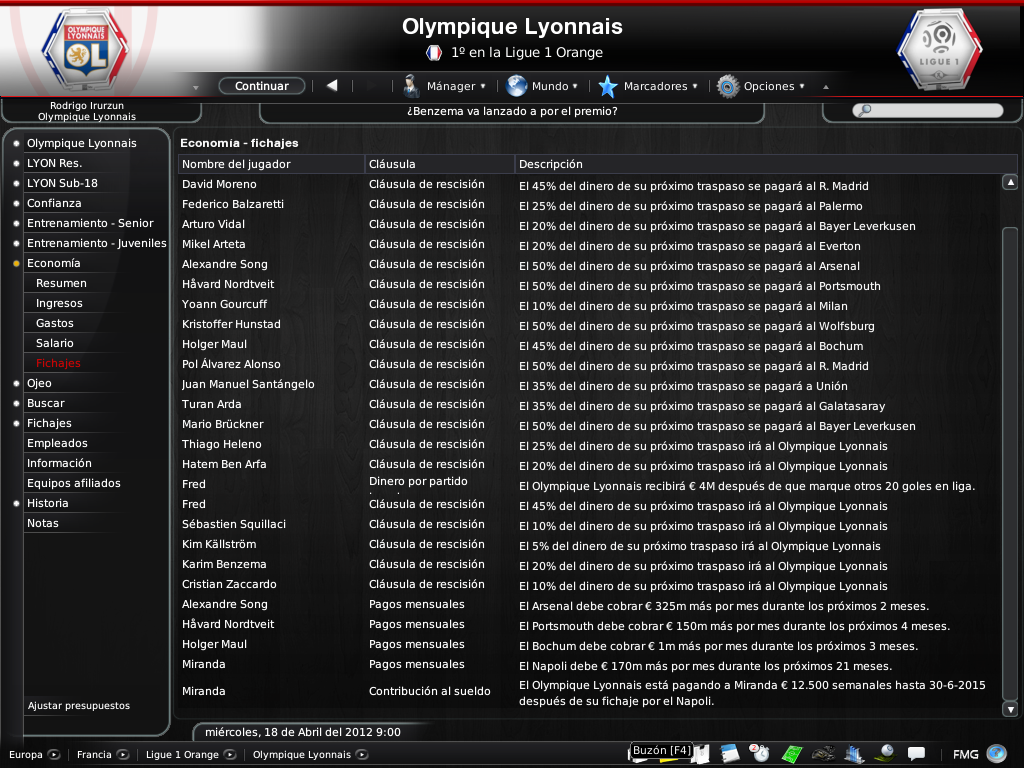
Task: Open the news folder icon beside Buzón tooltip
Action: coord(701,756)
